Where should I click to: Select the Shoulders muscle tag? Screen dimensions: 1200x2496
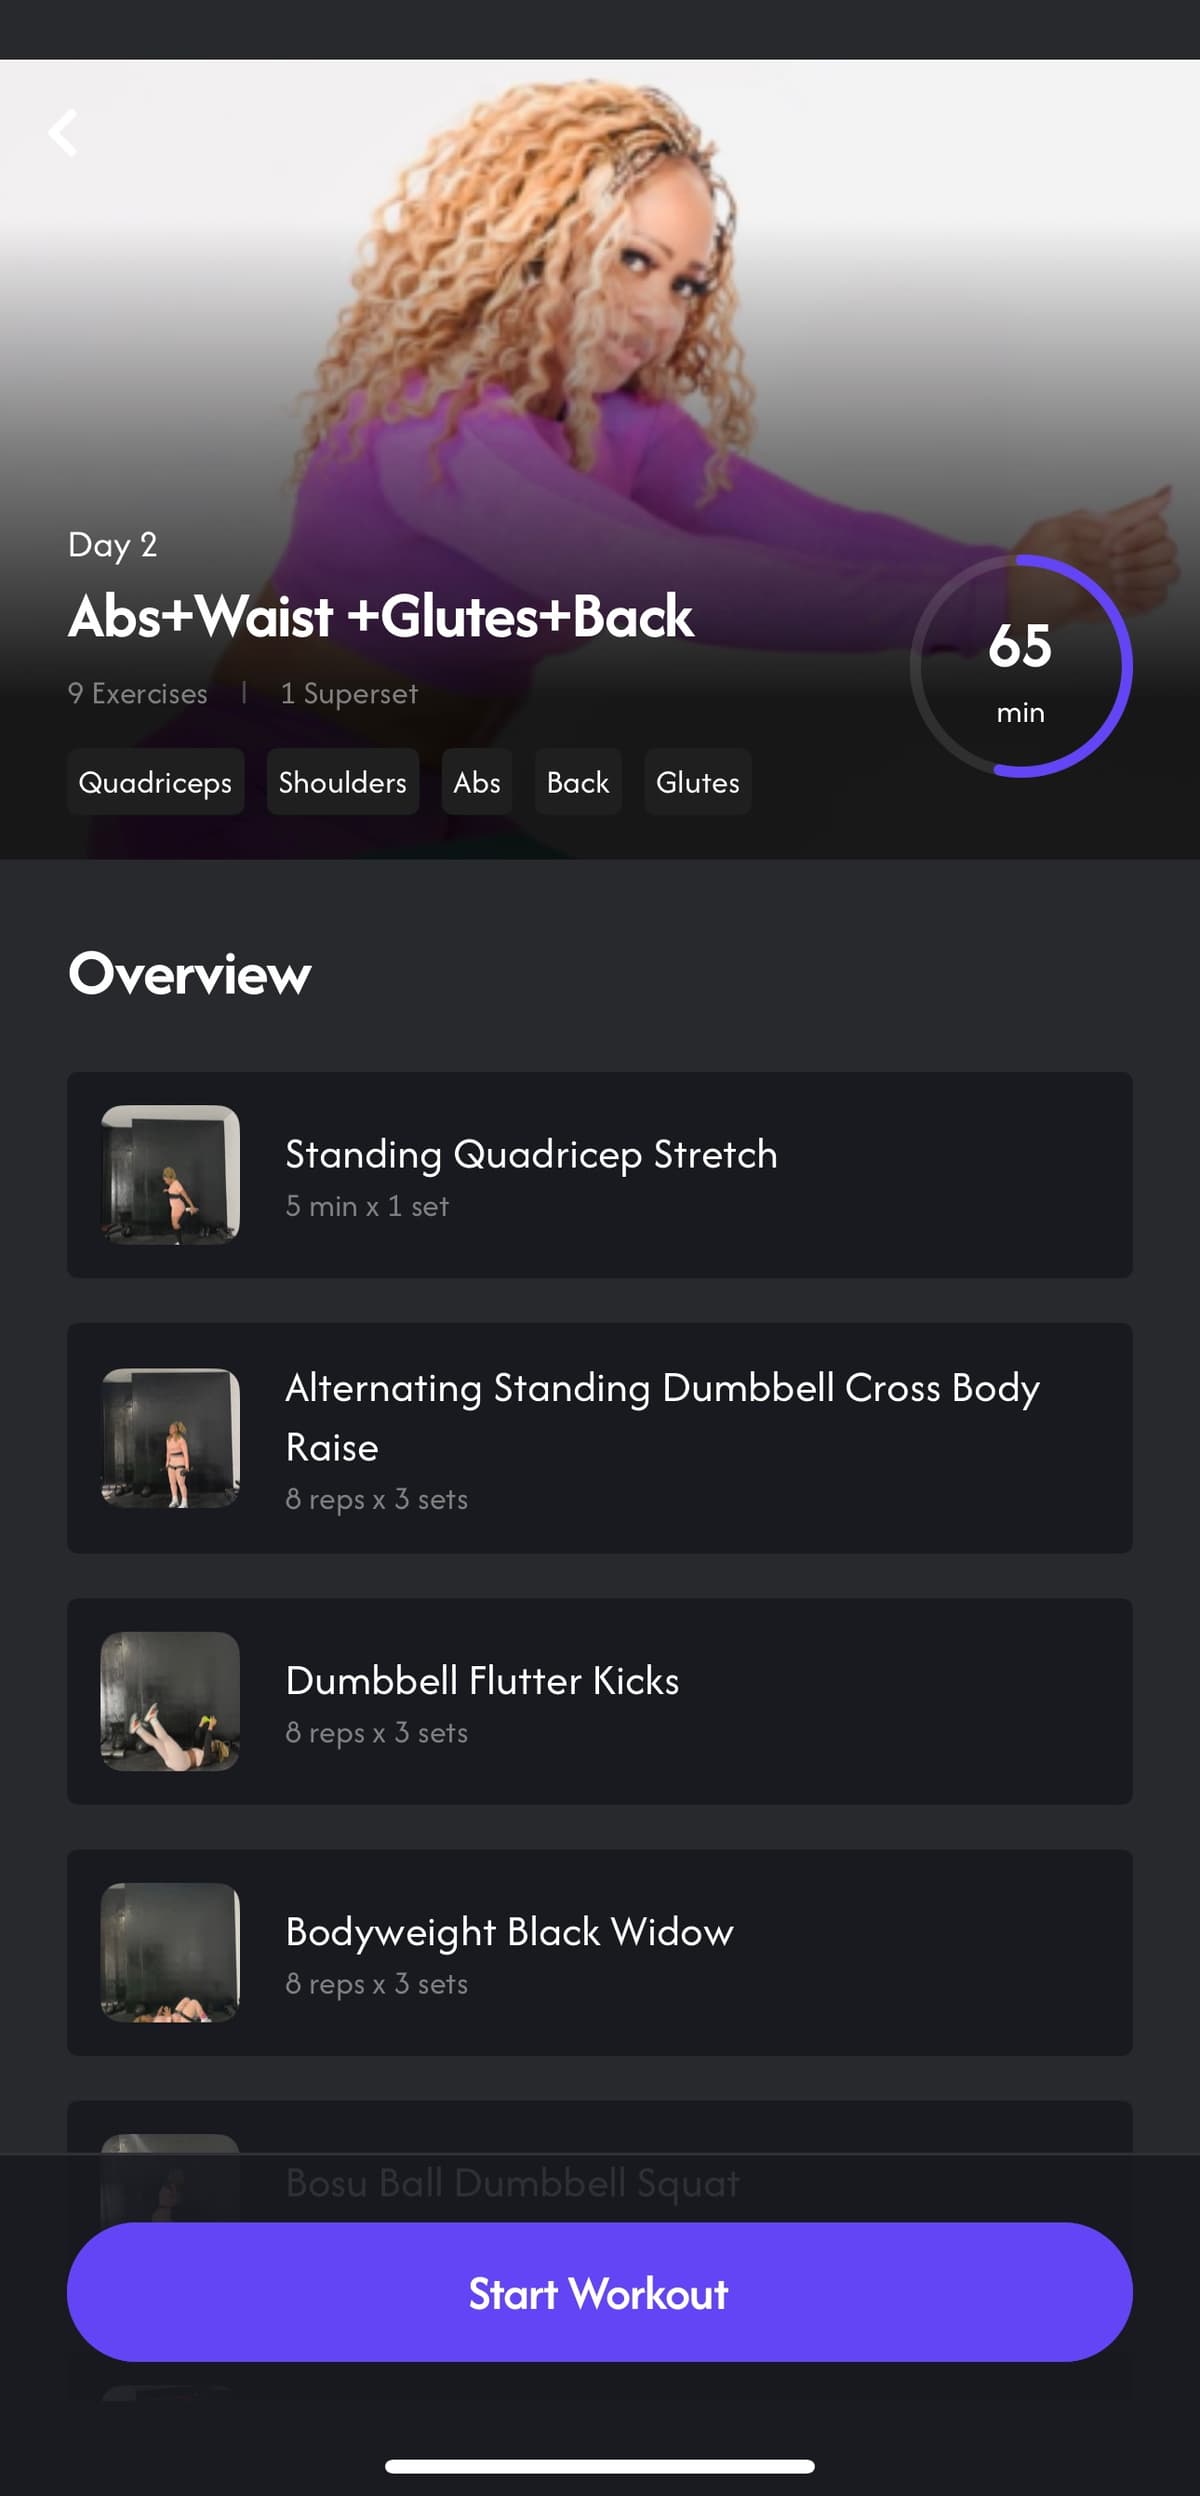(343, 782)
